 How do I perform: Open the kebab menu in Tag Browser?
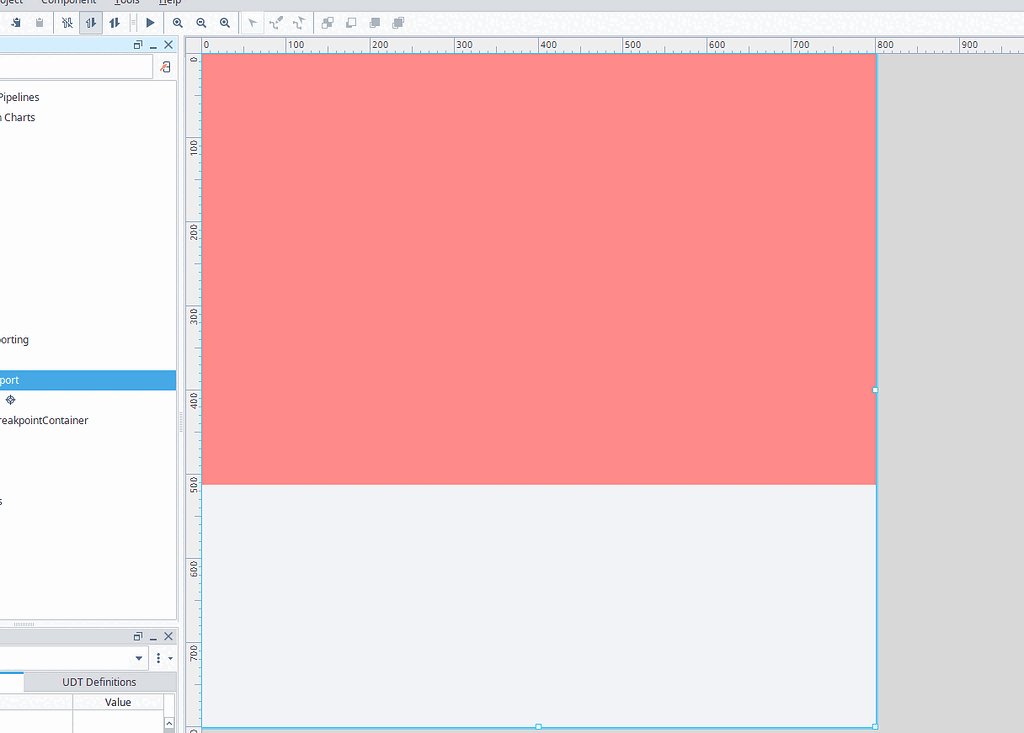[158, 658]
